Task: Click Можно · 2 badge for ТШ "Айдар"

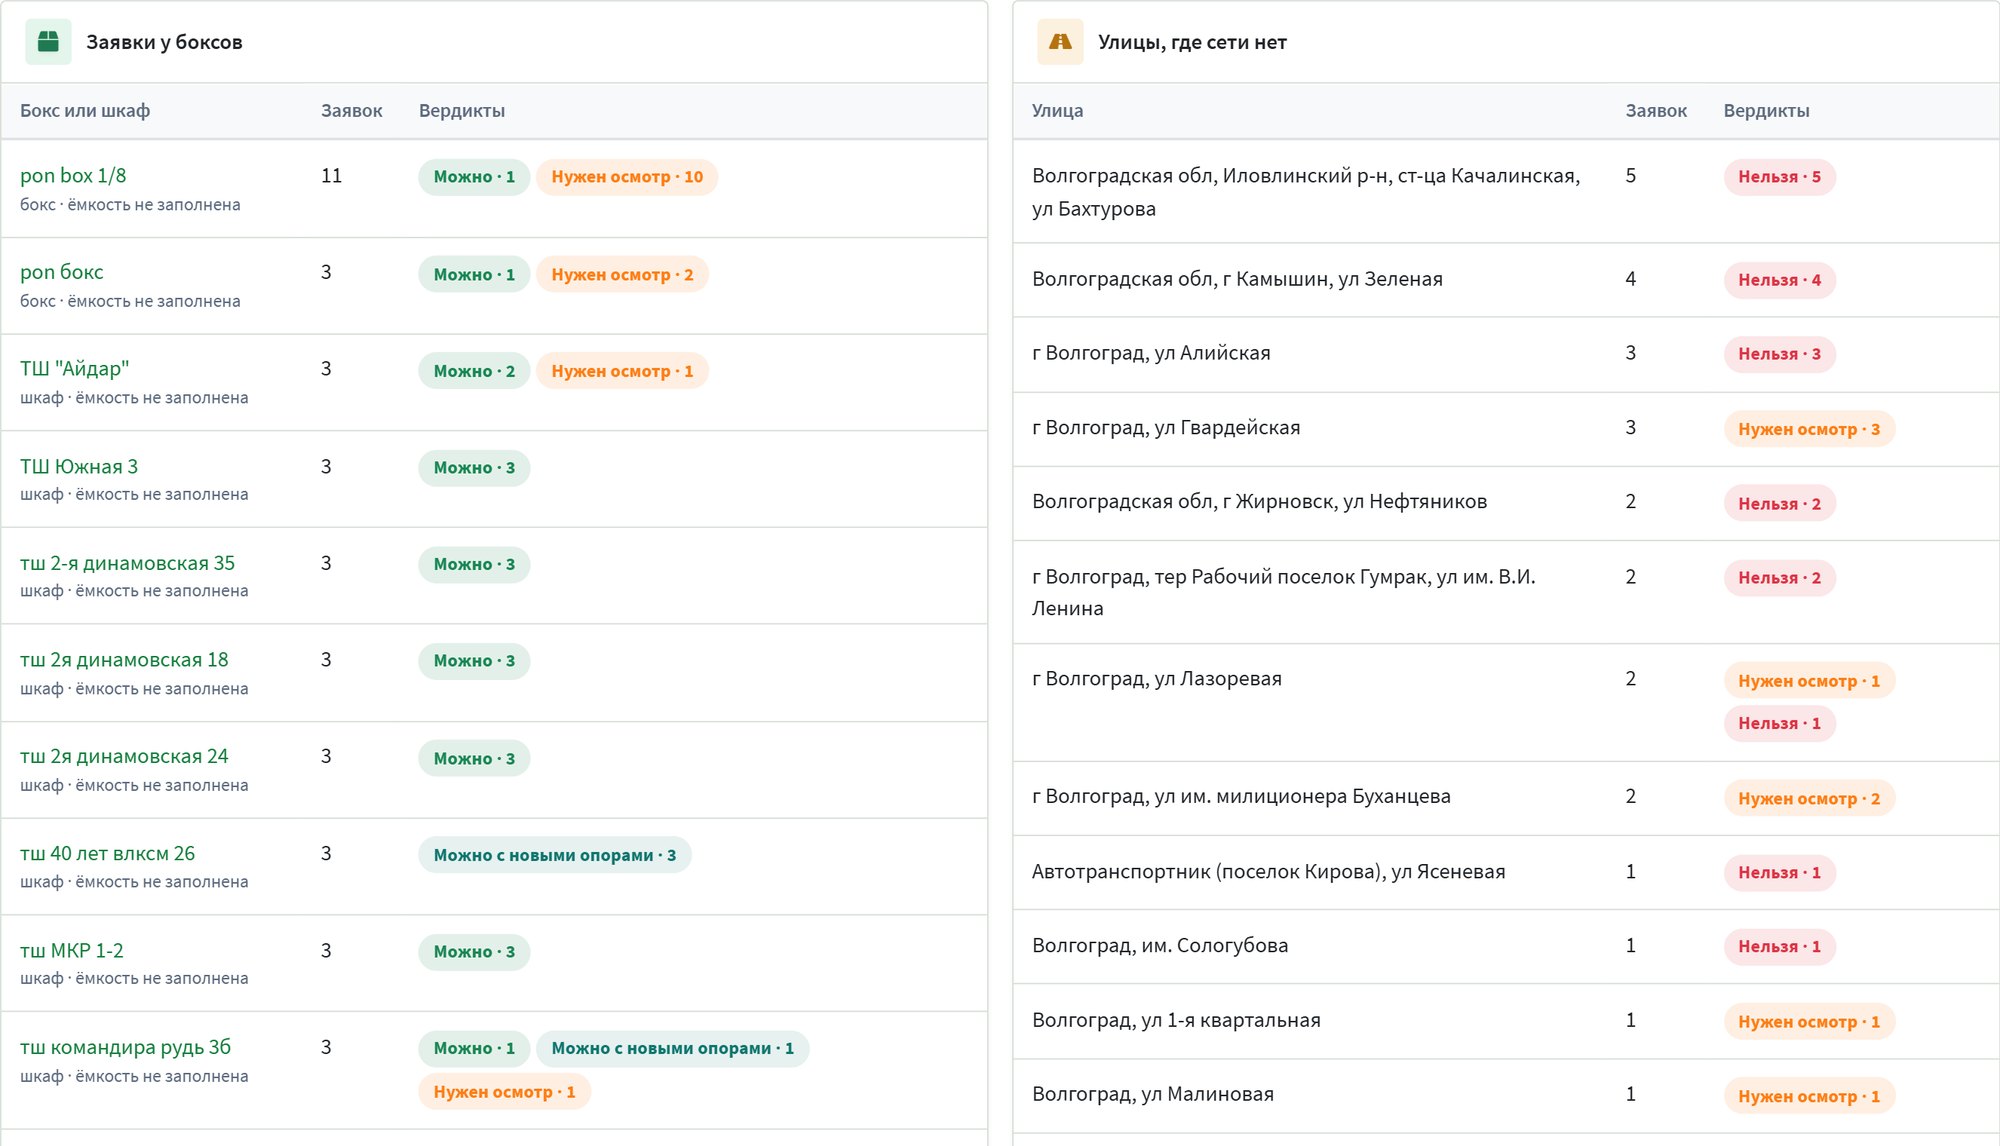Action: pyautogui.click(x=474, y=371)
